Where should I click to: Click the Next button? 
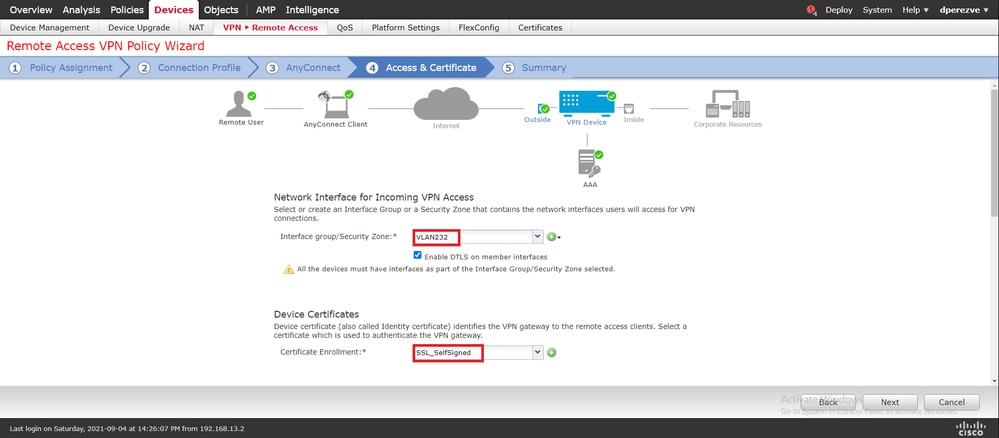pyautogui.click(x=890, y=402)
